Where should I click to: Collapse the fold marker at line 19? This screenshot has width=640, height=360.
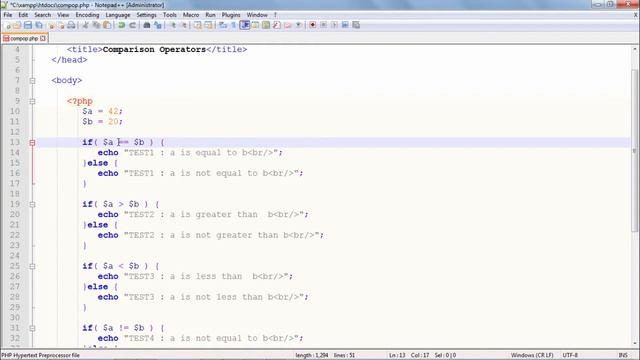[x=32, y=204]
